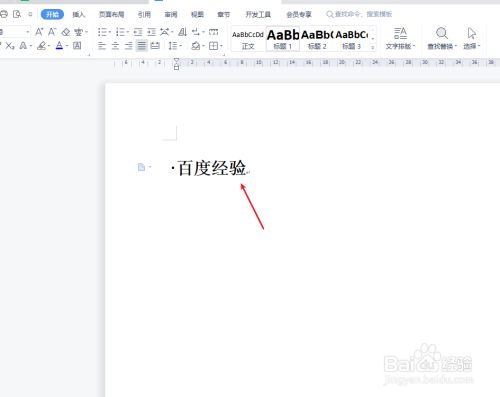Click the Decrease Font Size icon
Viewport: 500px width, 397px height.
tap(52, 32)
